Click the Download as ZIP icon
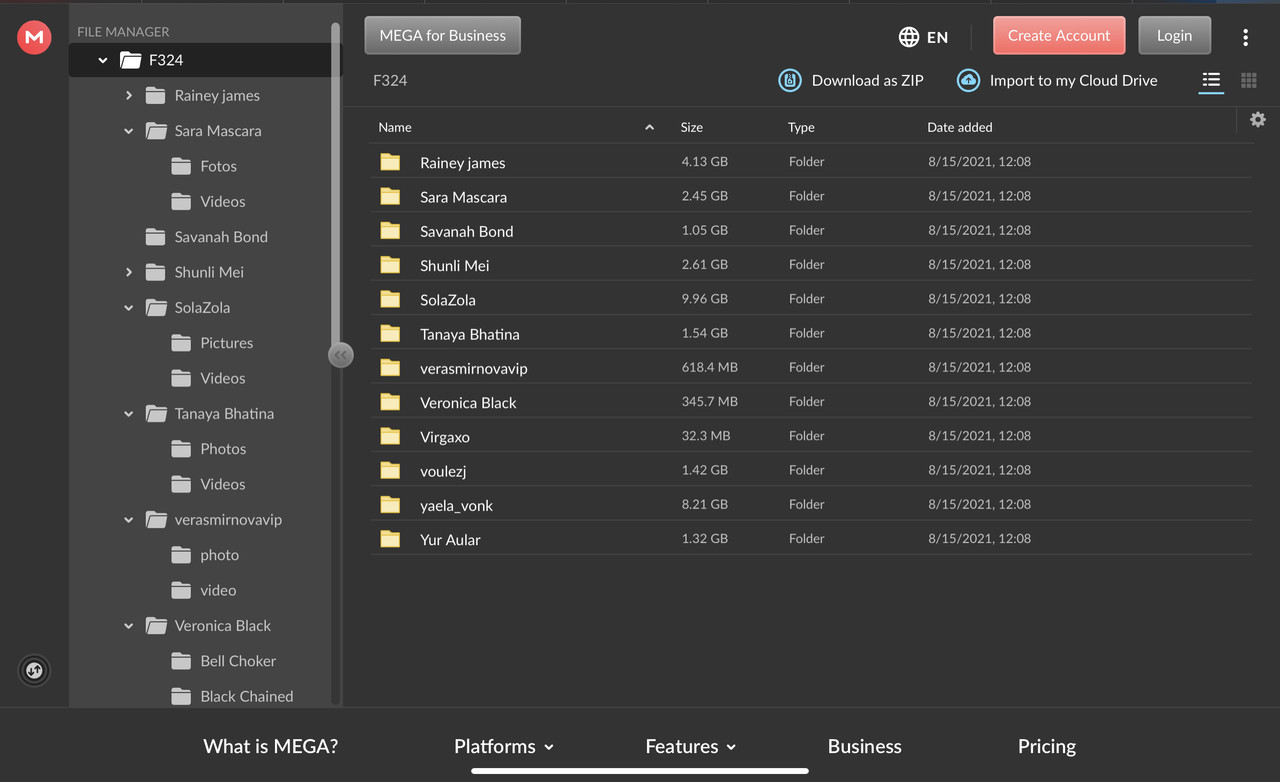 (x=790, y=80)
